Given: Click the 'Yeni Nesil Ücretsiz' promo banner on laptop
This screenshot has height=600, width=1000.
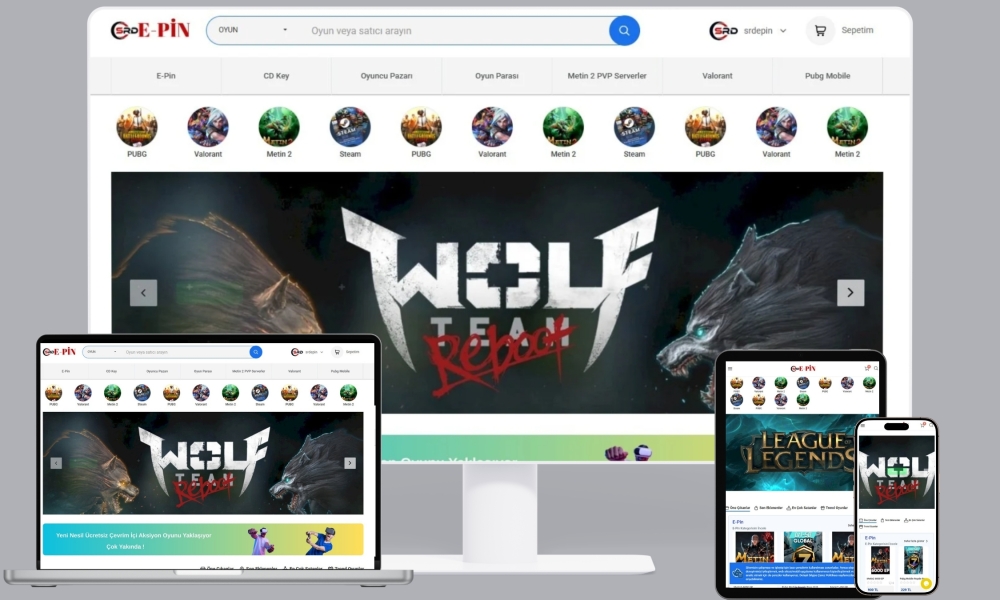Looking at the screenshot, I should tap(203, 539).
